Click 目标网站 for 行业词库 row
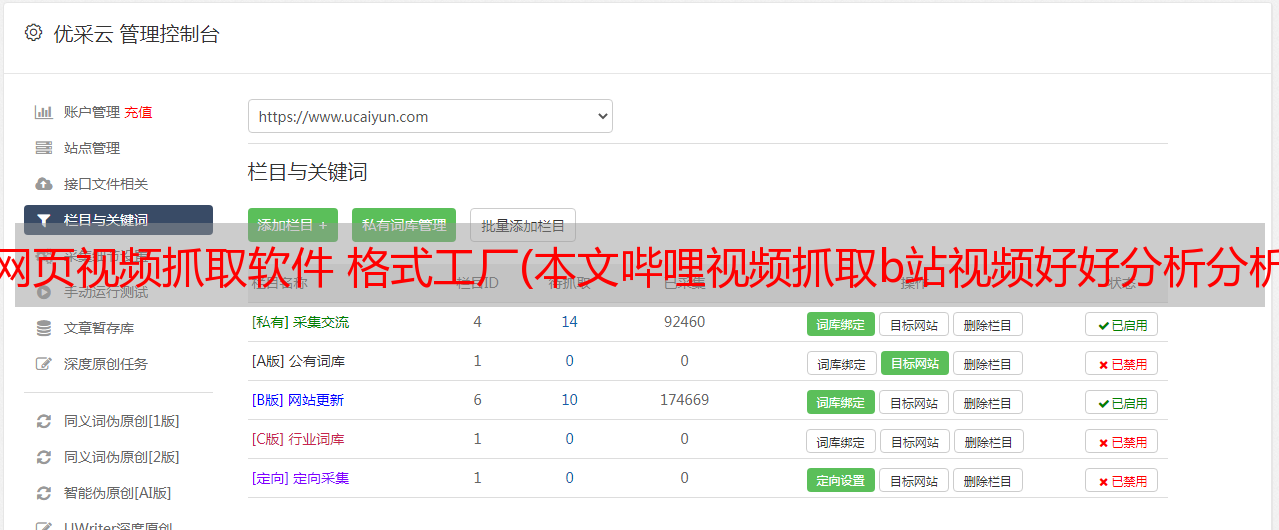Image resolution: width=1279 pixels, height=530 pixels. coord(914,441)
